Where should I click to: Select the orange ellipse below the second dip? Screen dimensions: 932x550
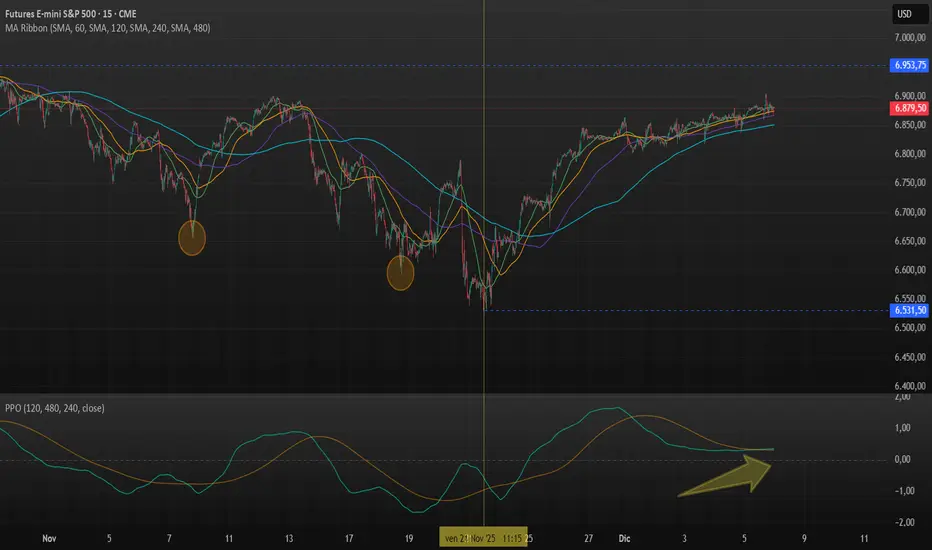click(400, 272)
